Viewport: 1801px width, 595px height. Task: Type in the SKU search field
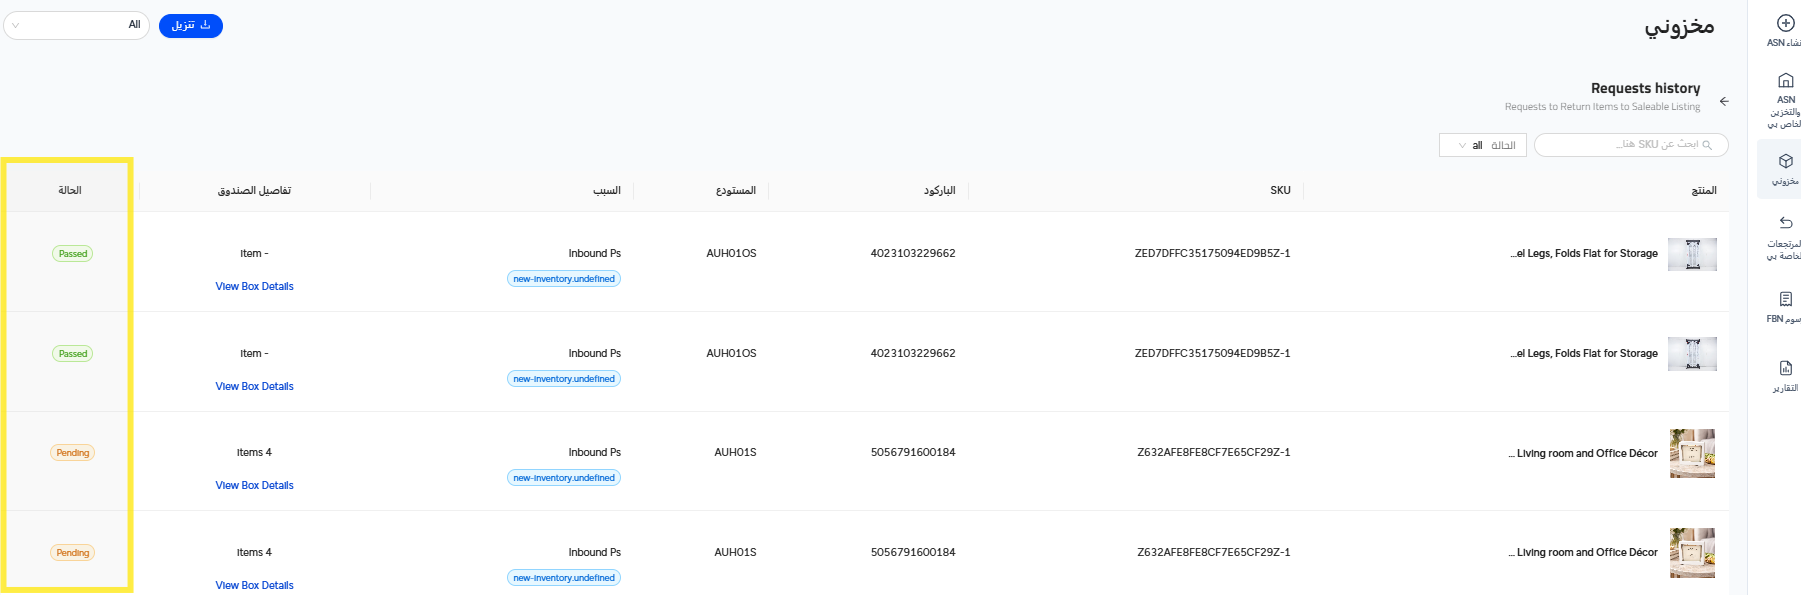tap(1620, 145)
